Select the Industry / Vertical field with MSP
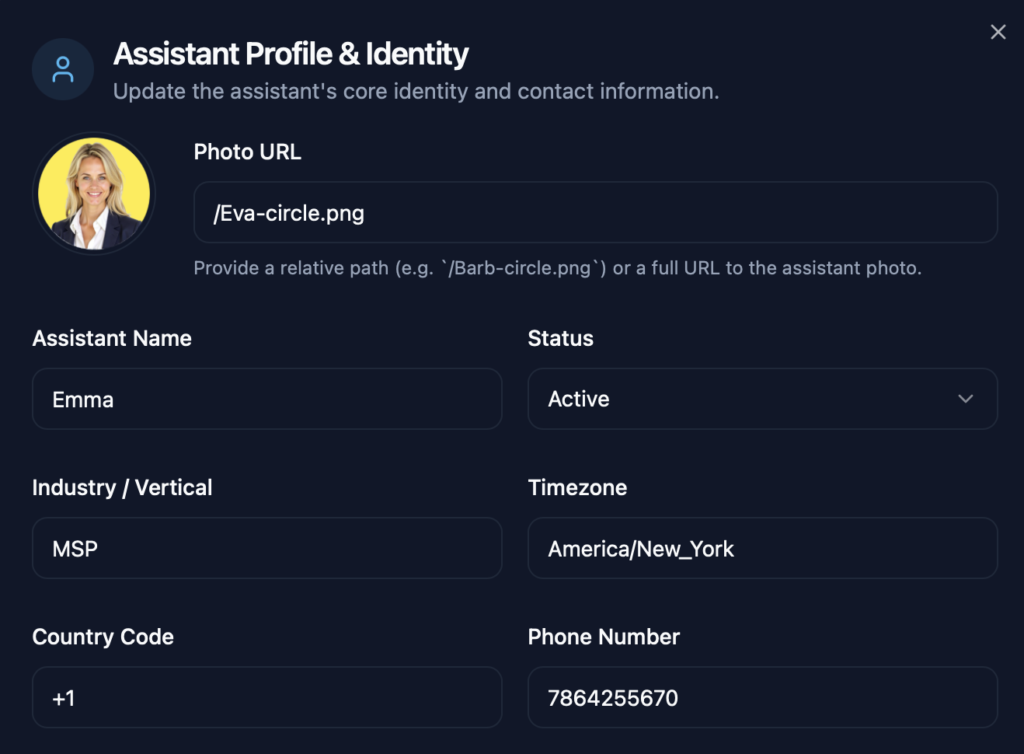Screen dimensions: 1024x754 (x=267, y=548)
